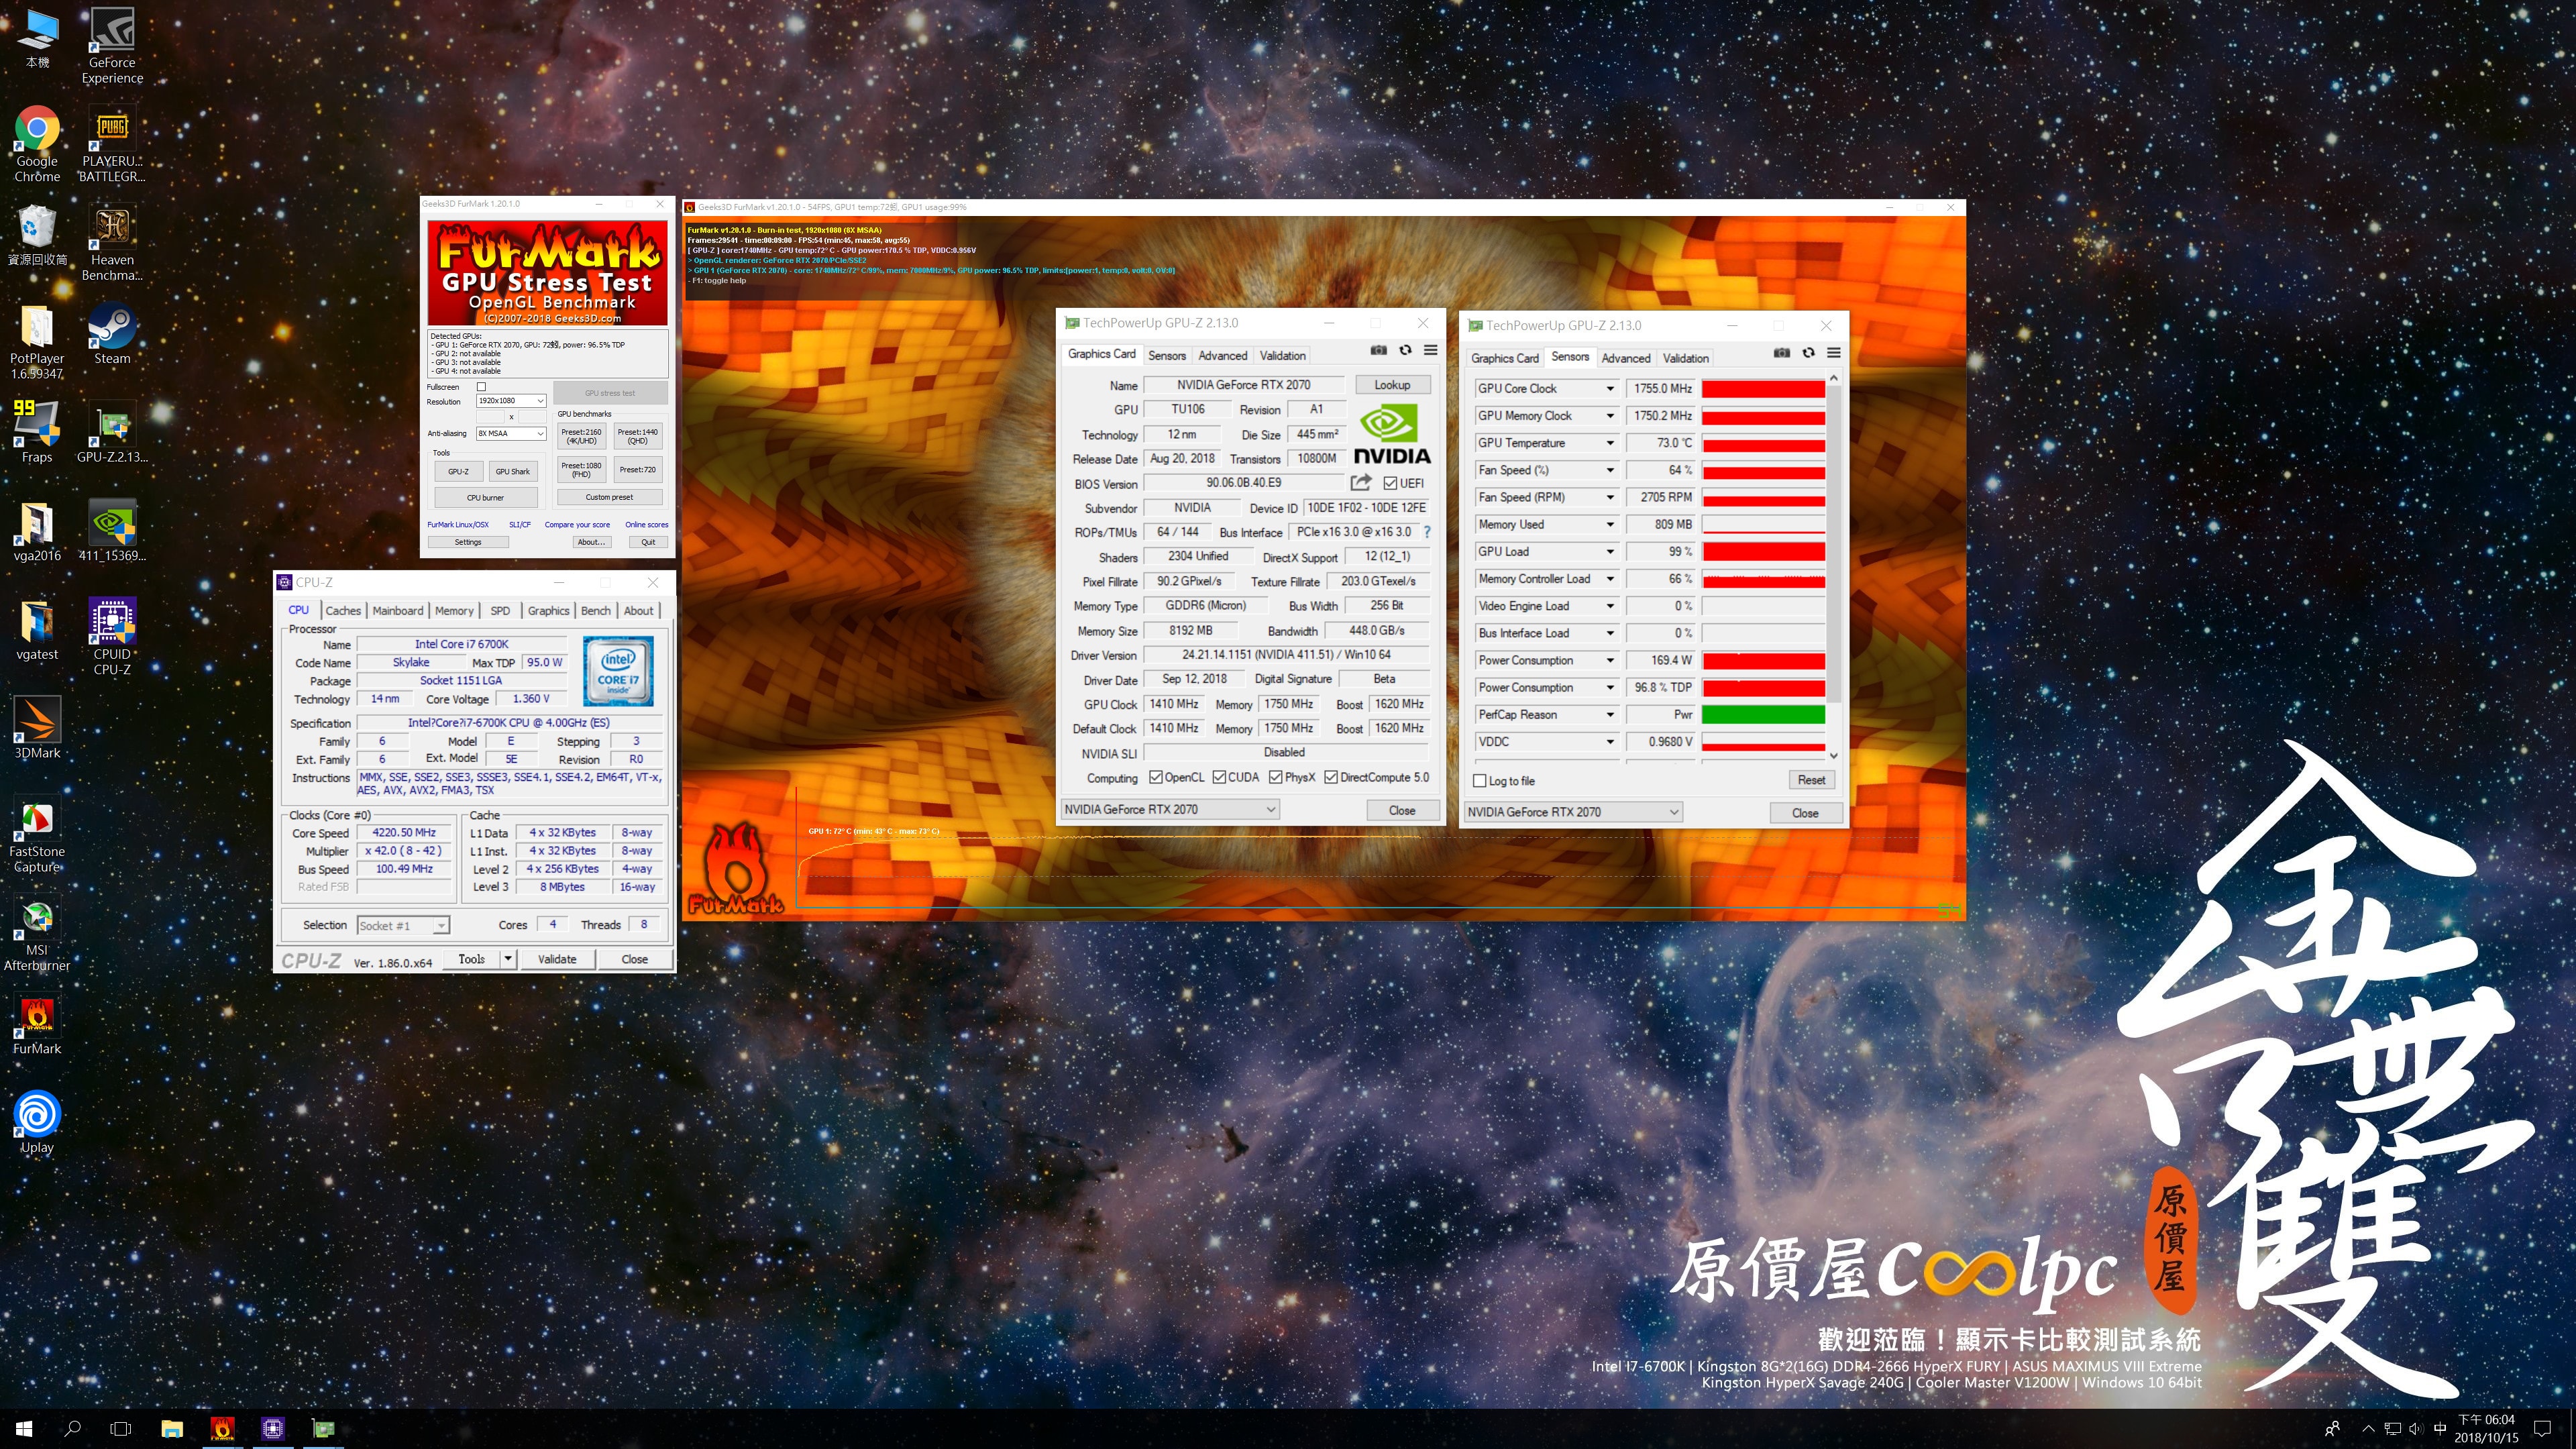Image resolution: width=2576 pixels, height=1449 pixels.
Task: Expand the GPU Core Clock sensor dropdown
Action: [x=1610, y=389]
